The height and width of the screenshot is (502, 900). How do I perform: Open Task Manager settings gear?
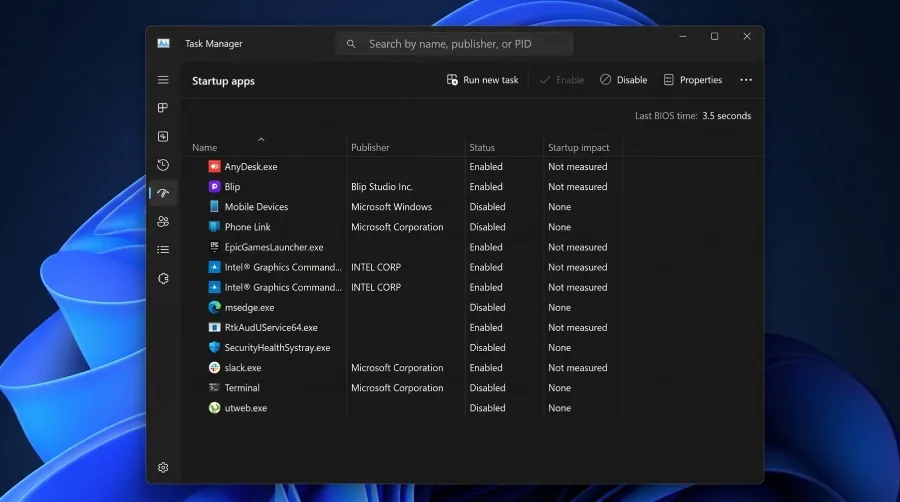163,468
